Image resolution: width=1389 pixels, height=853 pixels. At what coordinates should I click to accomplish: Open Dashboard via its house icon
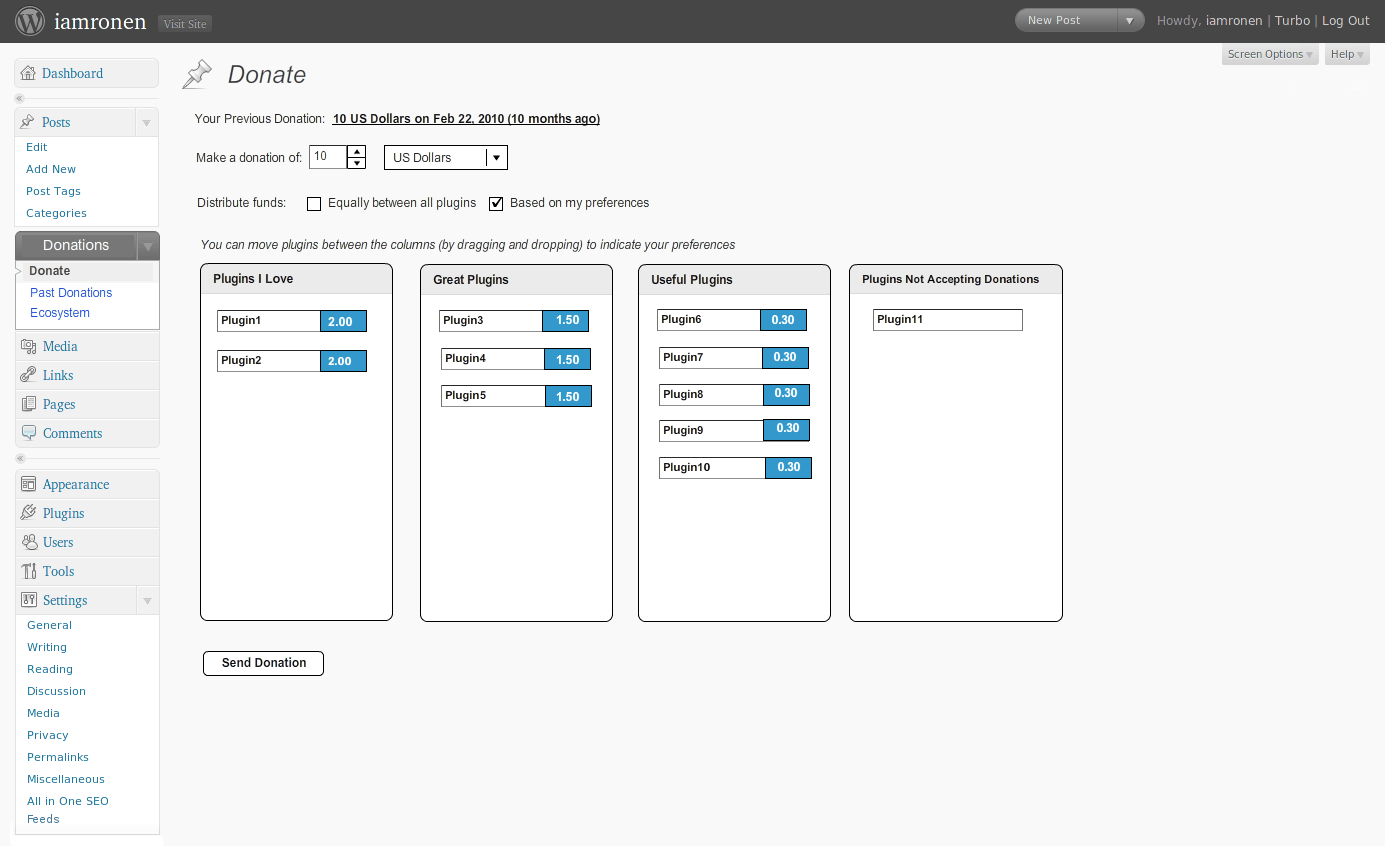click(28, 73)
